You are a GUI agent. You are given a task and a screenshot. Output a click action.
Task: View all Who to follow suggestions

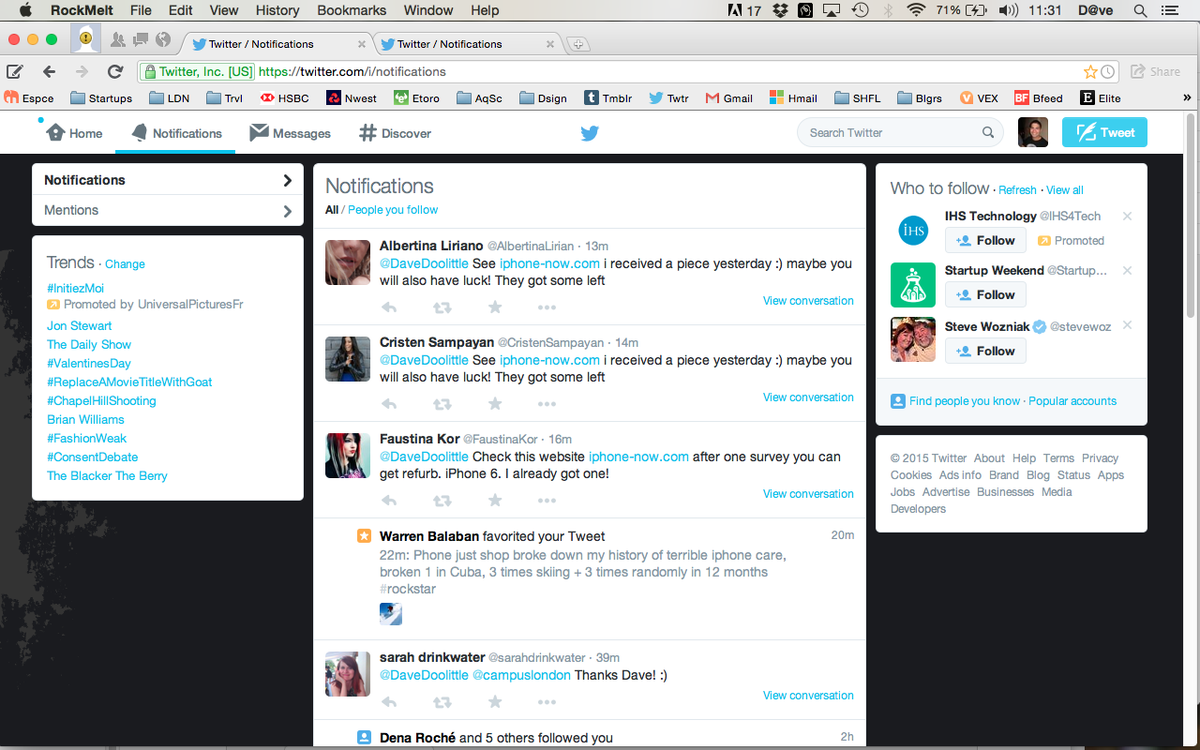point(1065,190)
